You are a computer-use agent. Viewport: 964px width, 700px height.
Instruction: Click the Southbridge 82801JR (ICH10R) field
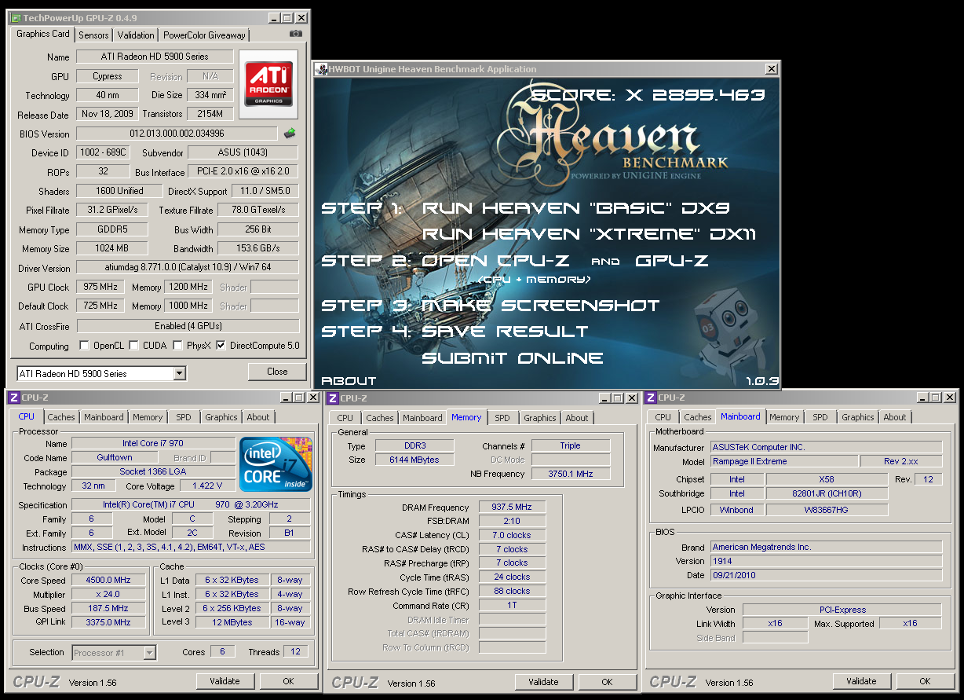(x=826, y=494)
